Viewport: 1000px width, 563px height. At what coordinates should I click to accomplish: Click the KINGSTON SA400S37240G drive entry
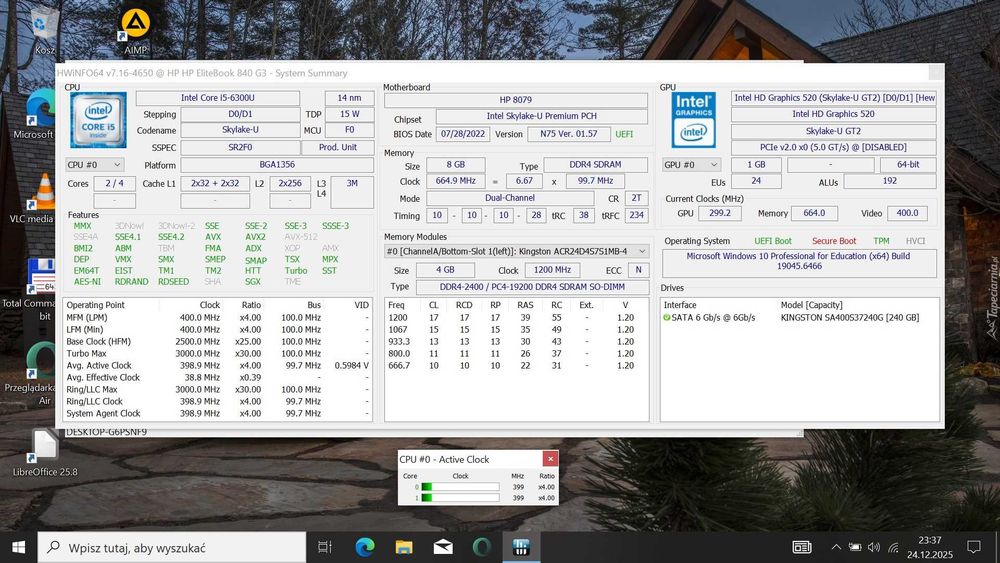[849, 318]
